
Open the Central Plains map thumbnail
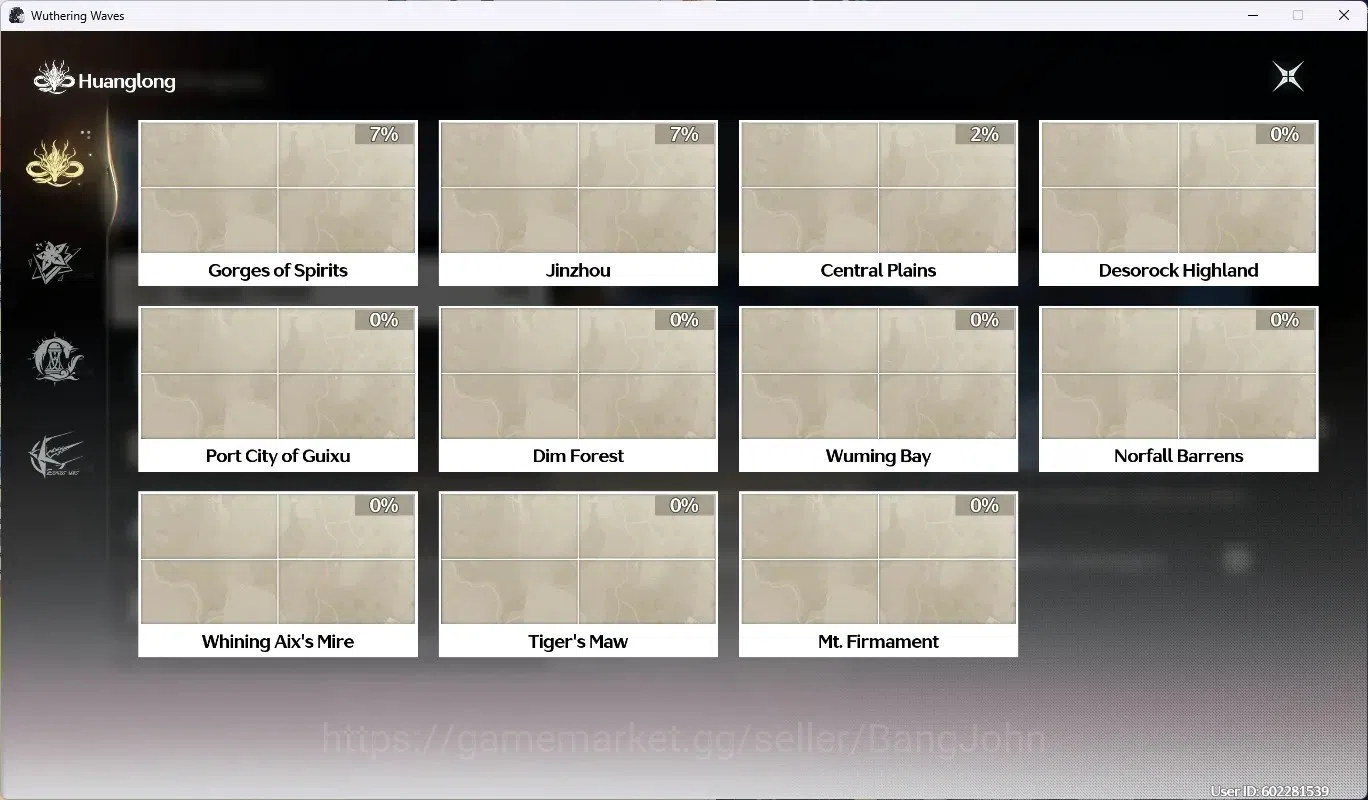pyautogui.click(x=878, y=188)
